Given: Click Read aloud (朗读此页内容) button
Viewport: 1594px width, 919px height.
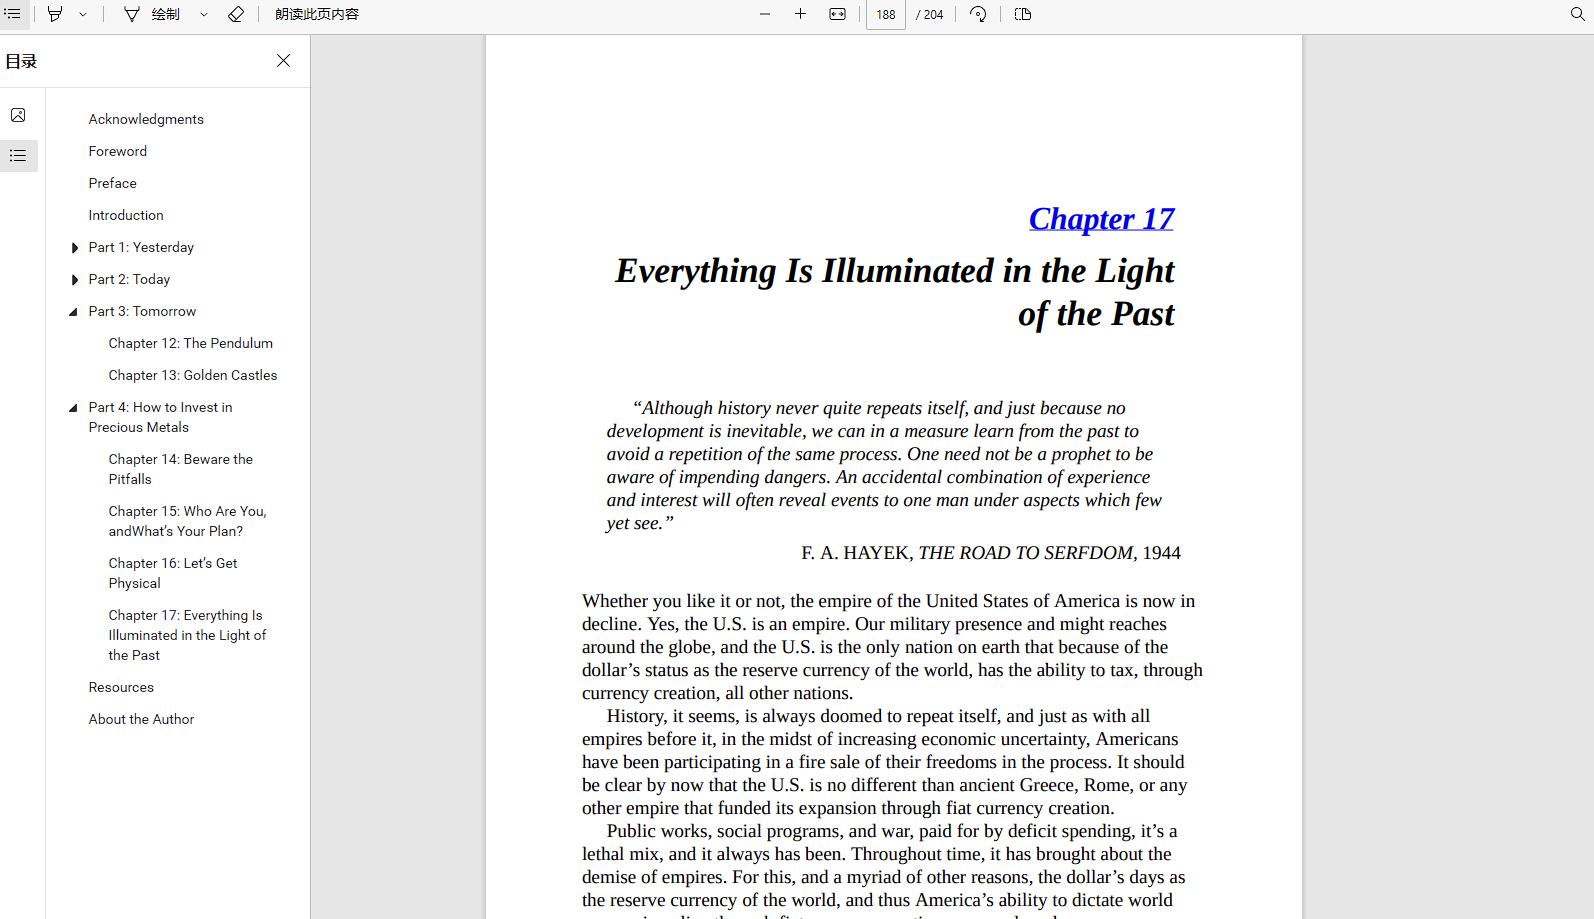Looking at the screenshot, I should point(317,14).
